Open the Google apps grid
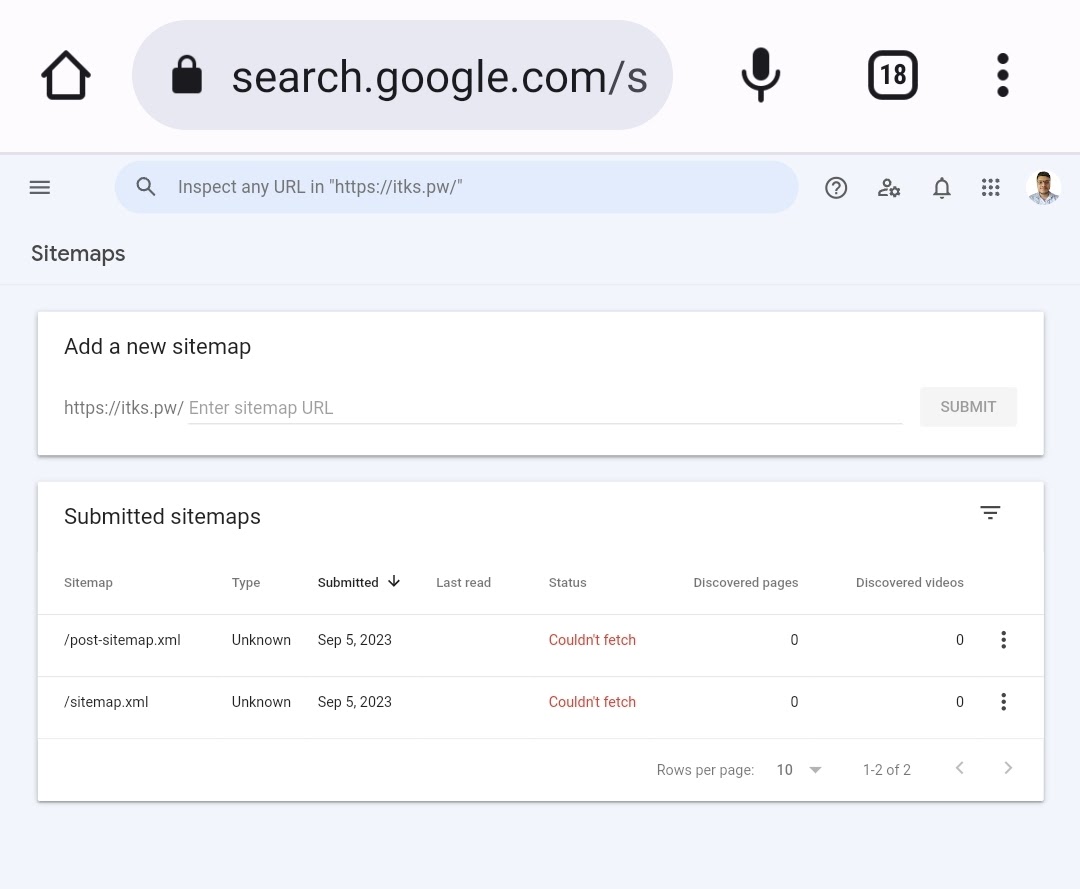Image resolution: width=1080 pixels, height=889 pixels. (991, 187)
